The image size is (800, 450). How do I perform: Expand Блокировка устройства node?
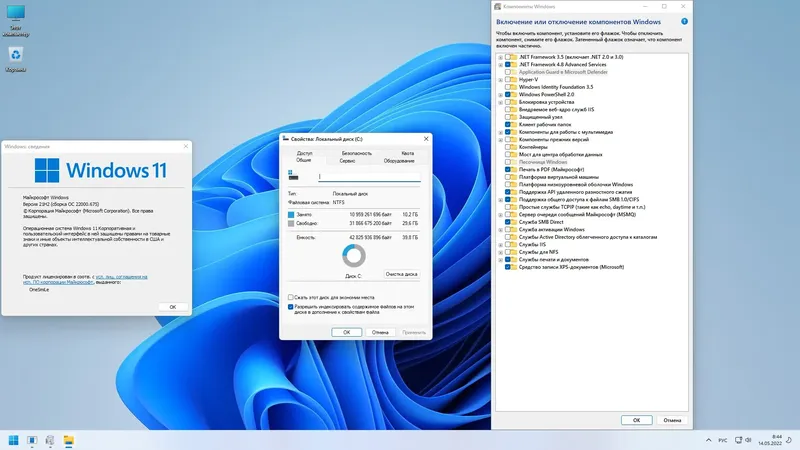pos(501,103)
